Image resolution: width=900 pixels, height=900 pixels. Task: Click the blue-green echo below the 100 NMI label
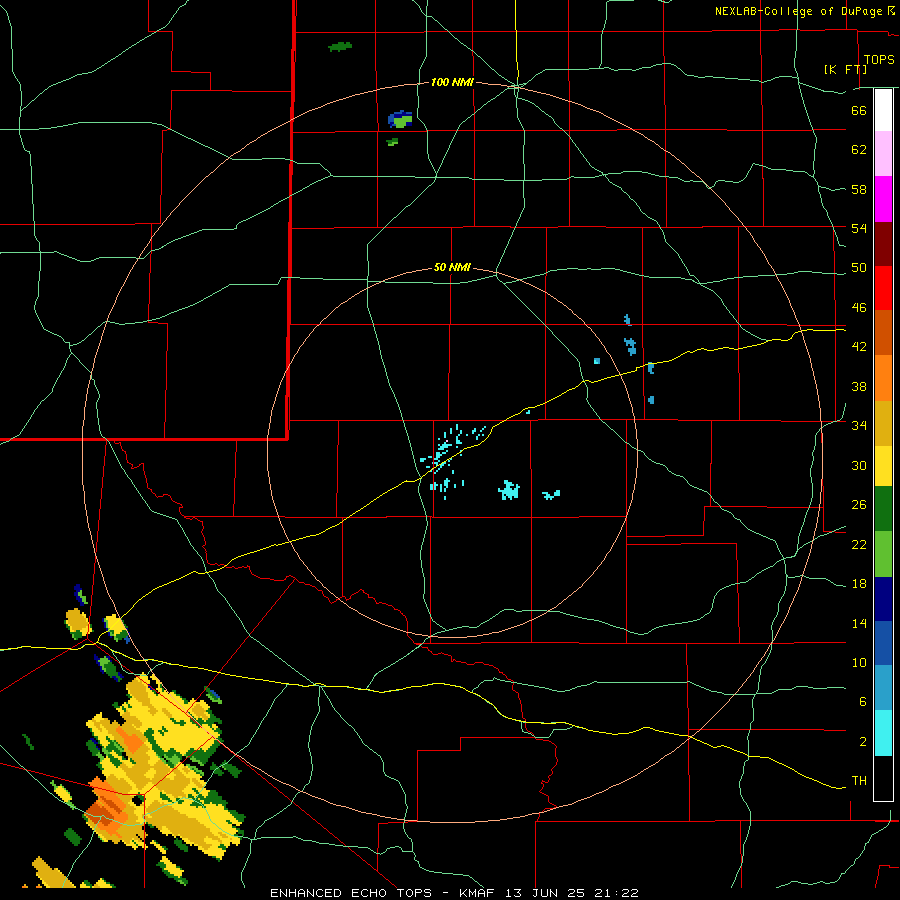400,119
